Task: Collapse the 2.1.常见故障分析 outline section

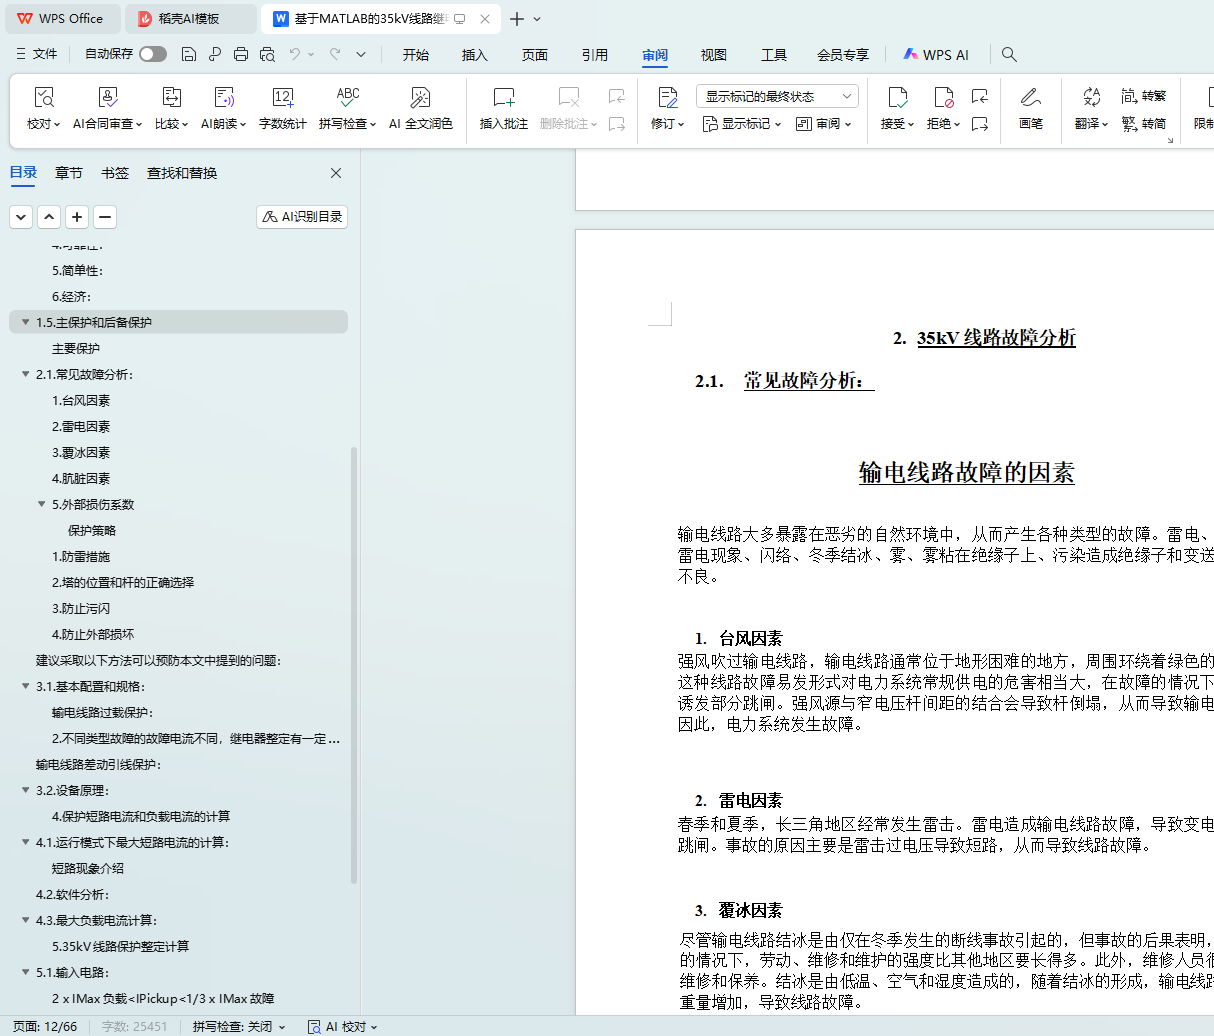Action: [26, 374]
